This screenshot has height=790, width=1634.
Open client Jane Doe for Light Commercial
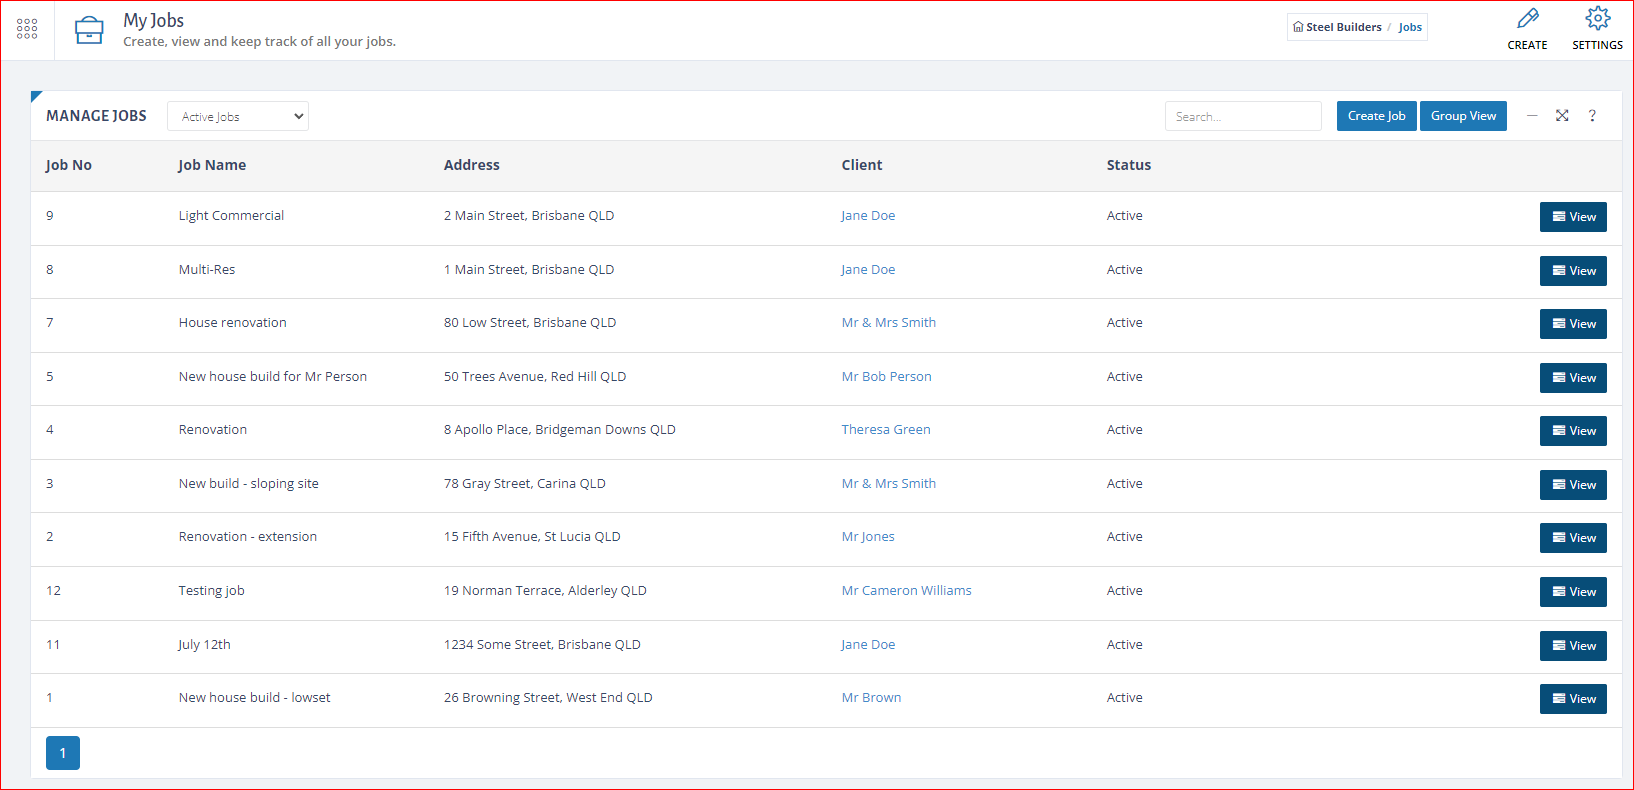(x=868, y=215)
